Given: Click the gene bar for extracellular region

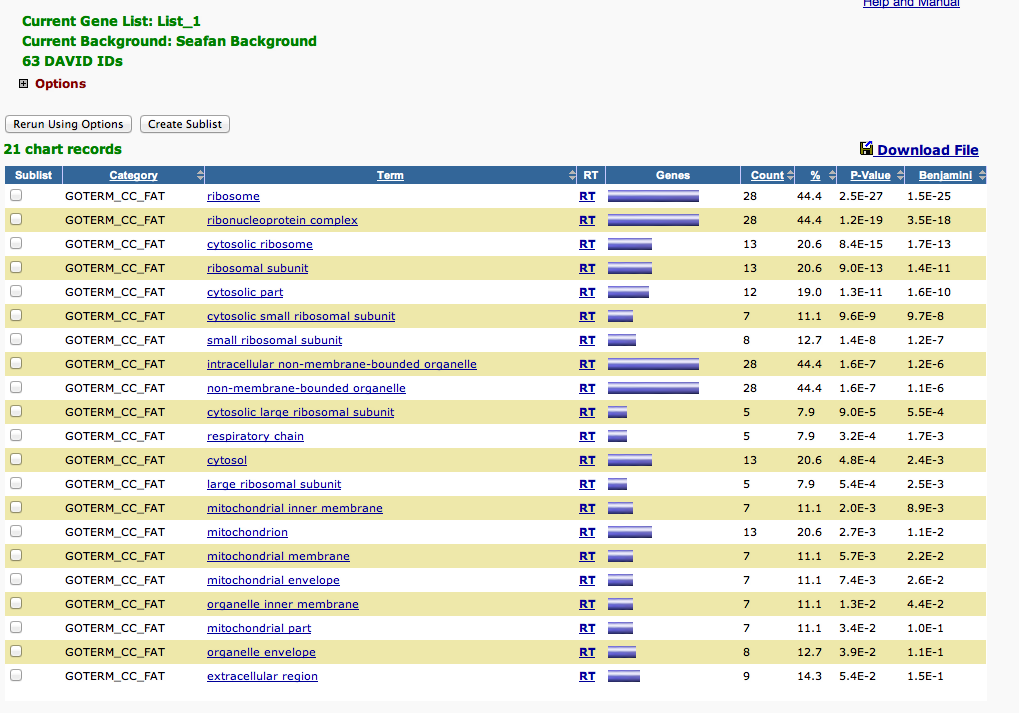Looking at the screenshot, I should (x=624, y=677).
